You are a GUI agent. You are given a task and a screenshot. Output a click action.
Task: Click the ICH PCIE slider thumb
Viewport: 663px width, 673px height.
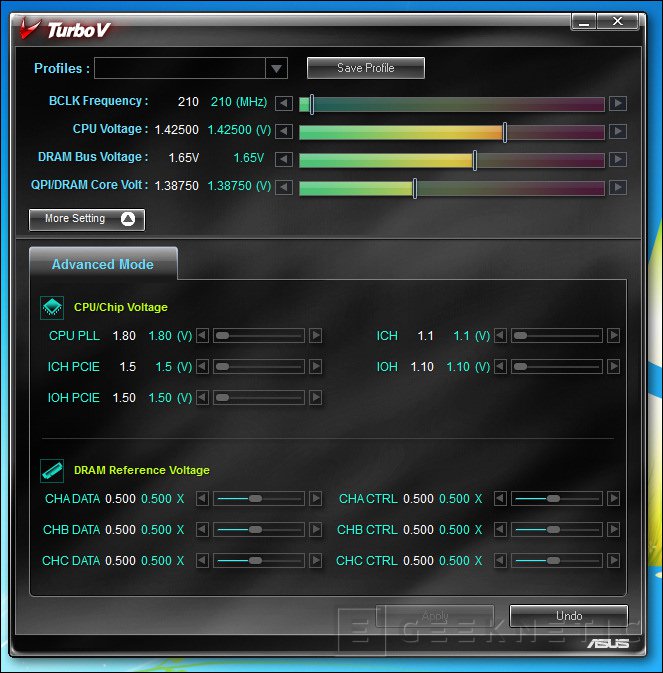click(x=222, y=367)
